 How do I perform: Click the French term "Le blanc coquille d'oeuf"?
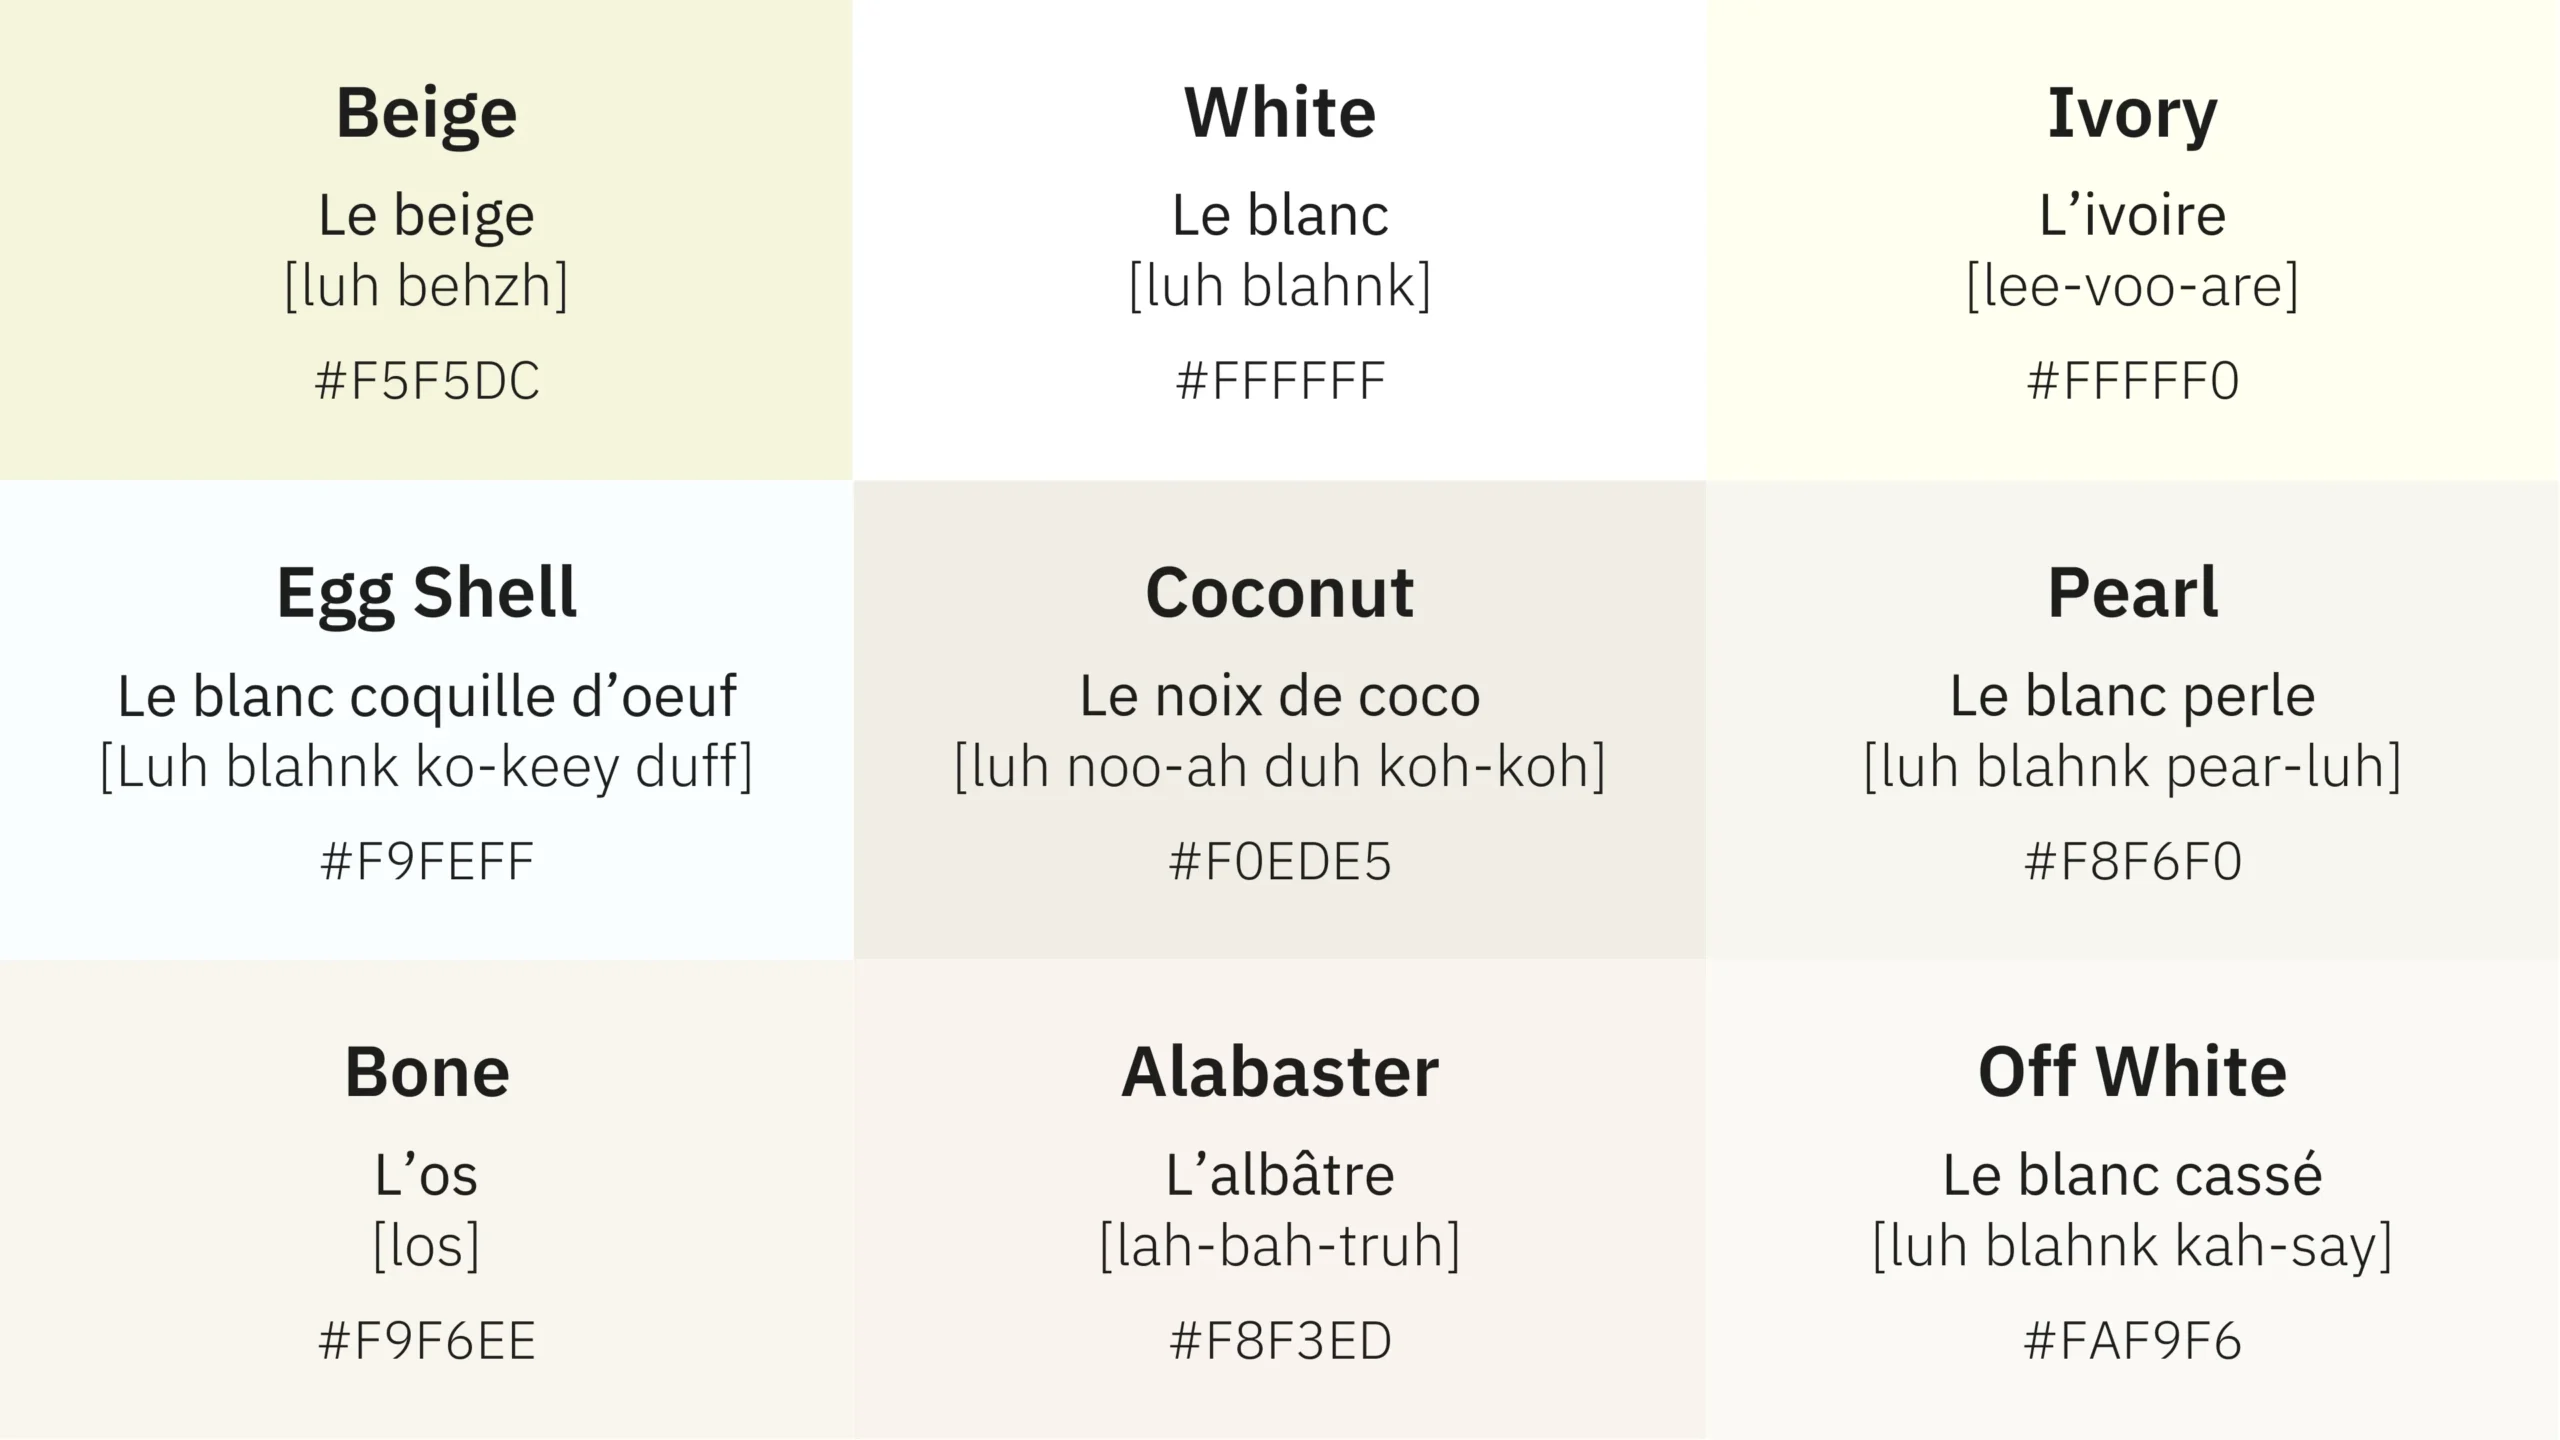pyautogui.click(x=426, y=696)
